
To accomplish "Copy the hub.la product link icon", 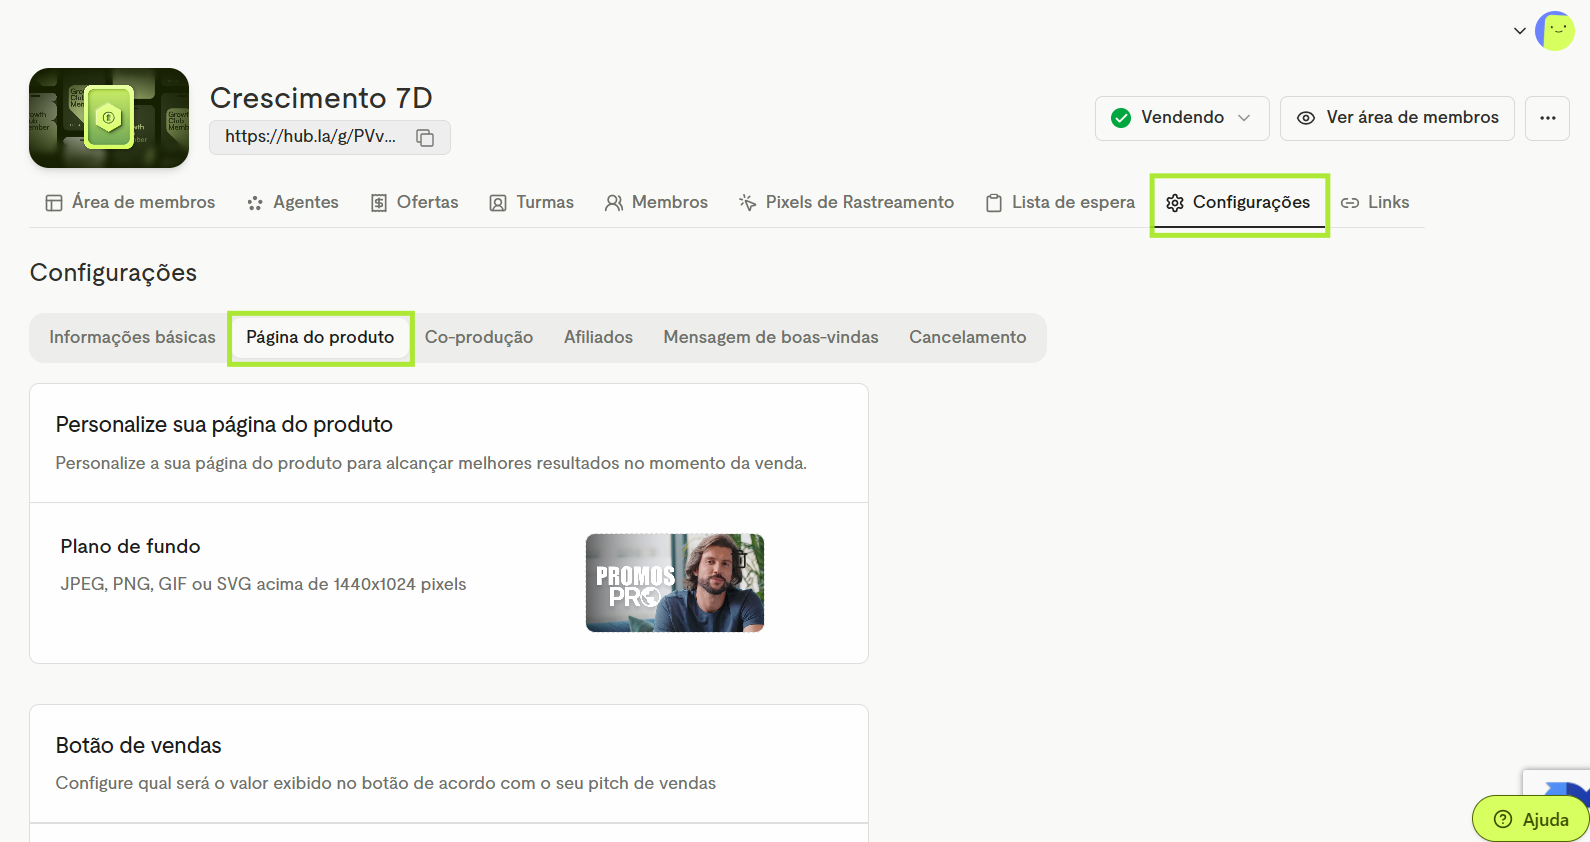I will click(425, 138).
